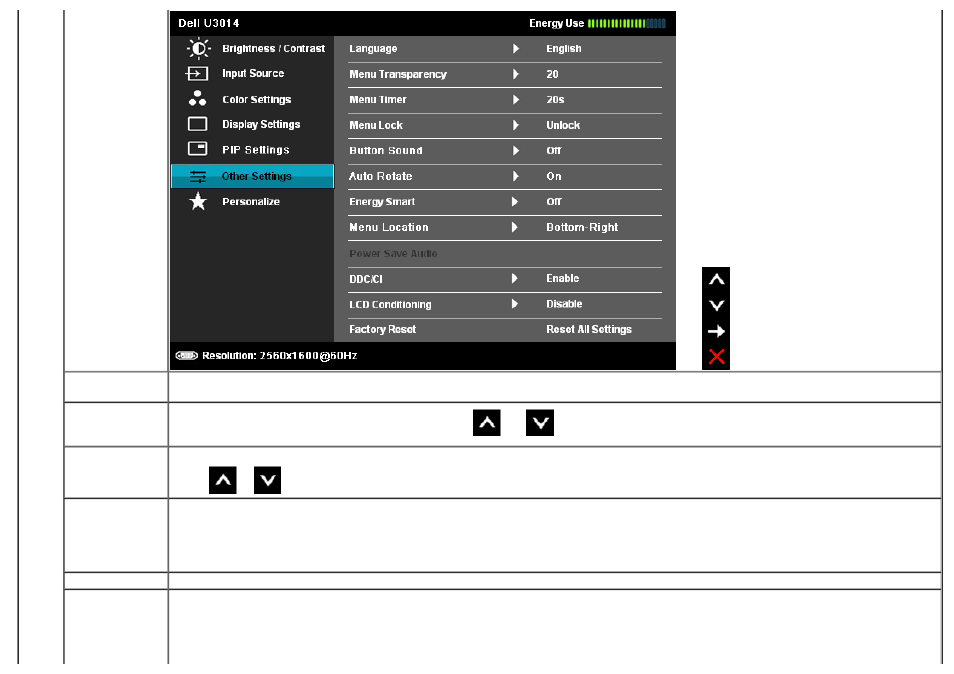954x674 pixels.
Task: Select the Language setting row label
Action: [x=373, y=49]
